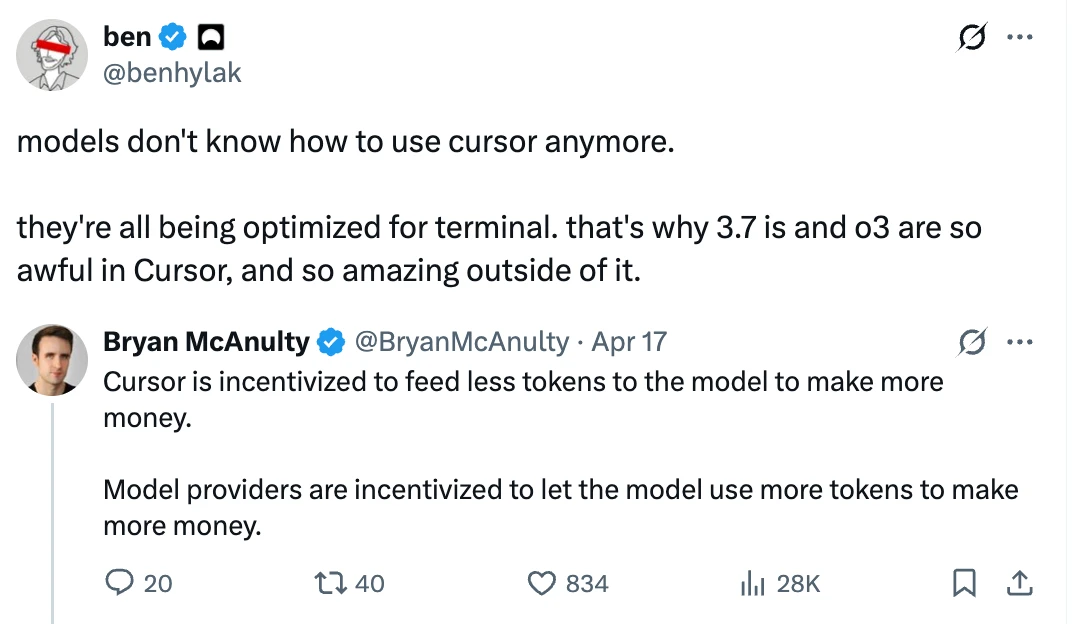
Task: Click the Apr 17 timestamp link
Action: (629, 342)
